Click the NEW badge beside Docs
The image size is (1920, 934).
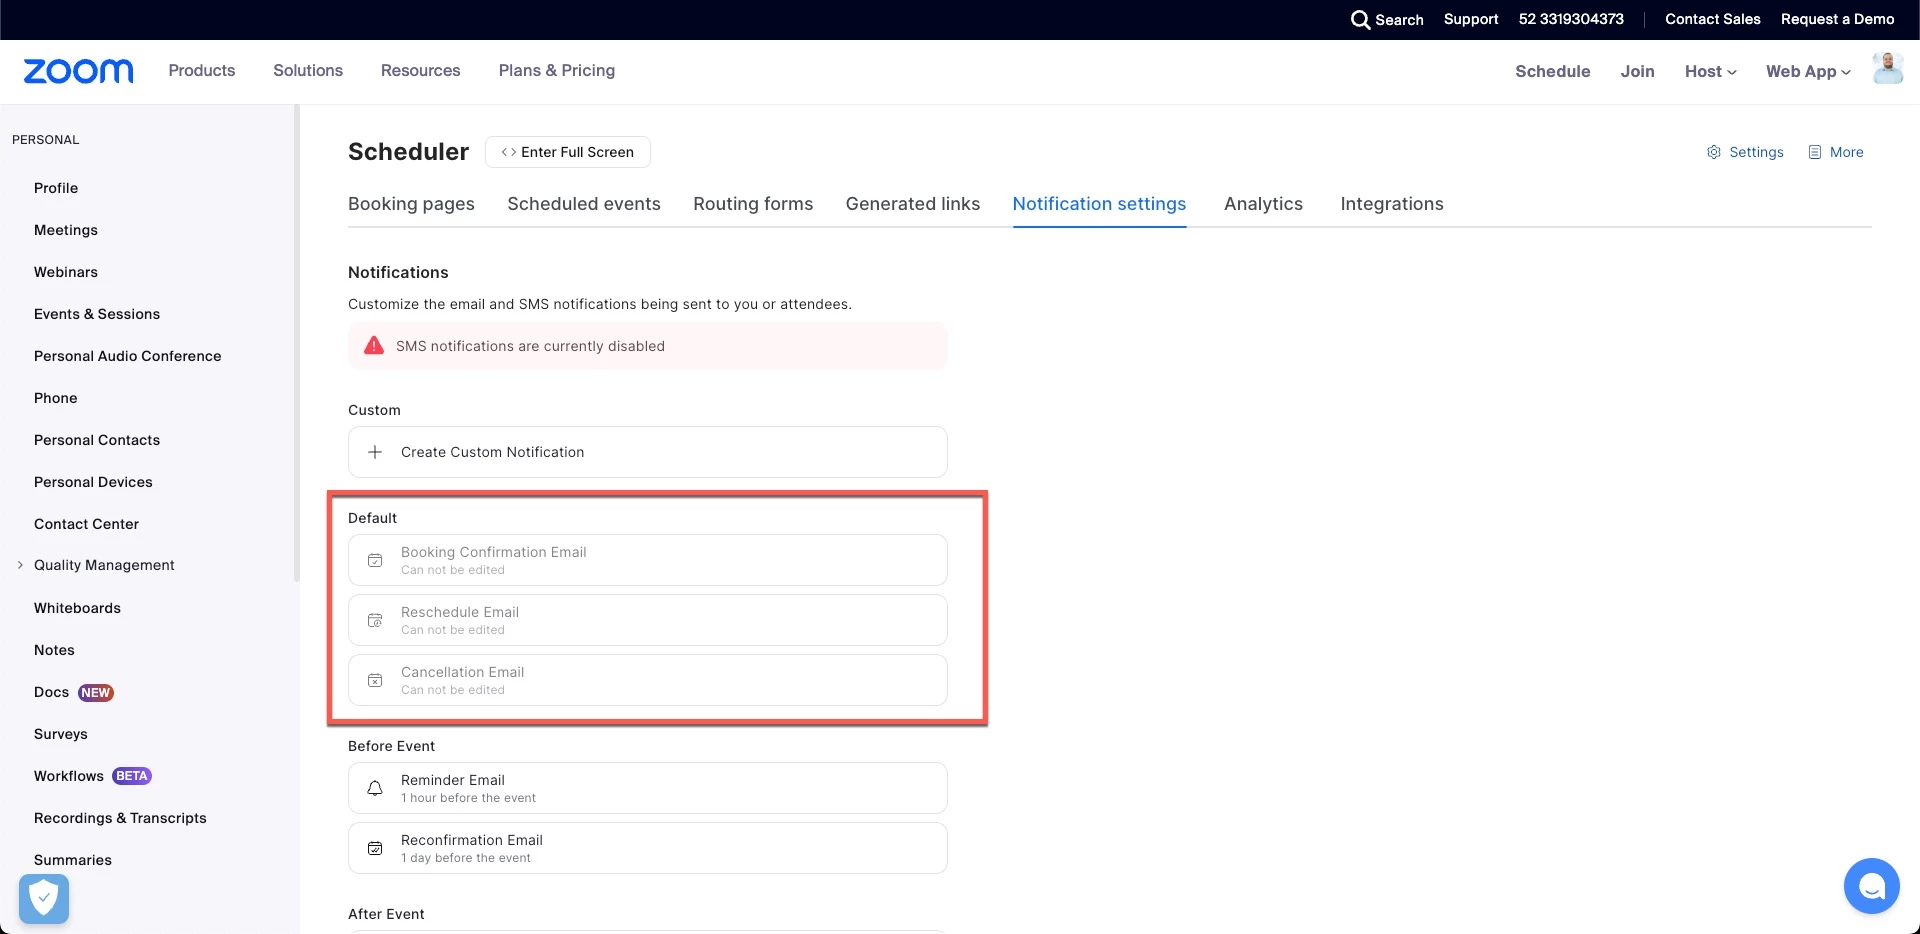[96, 692]
